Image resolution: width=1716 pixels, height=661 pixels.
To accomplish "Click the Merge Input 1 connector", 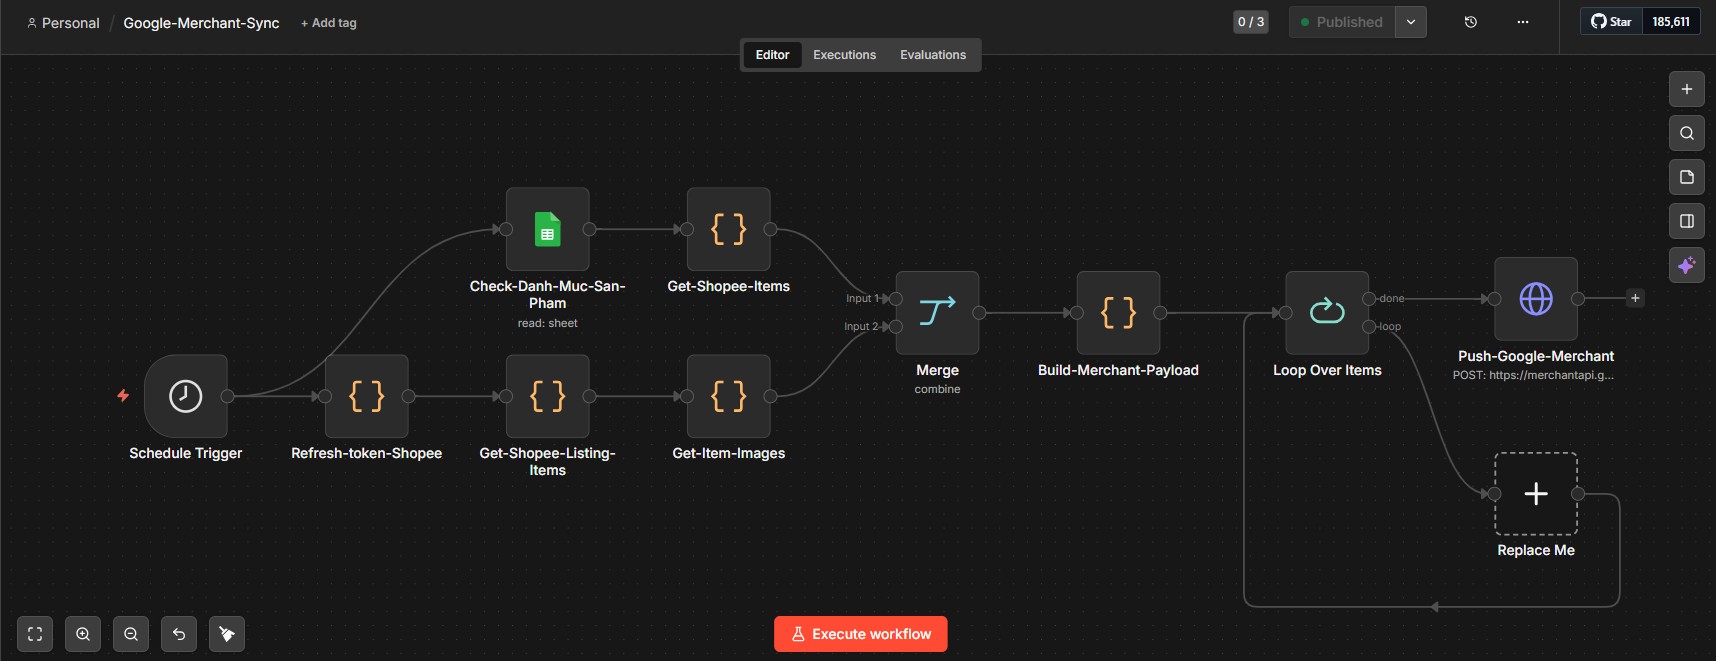I will (896, 299).
